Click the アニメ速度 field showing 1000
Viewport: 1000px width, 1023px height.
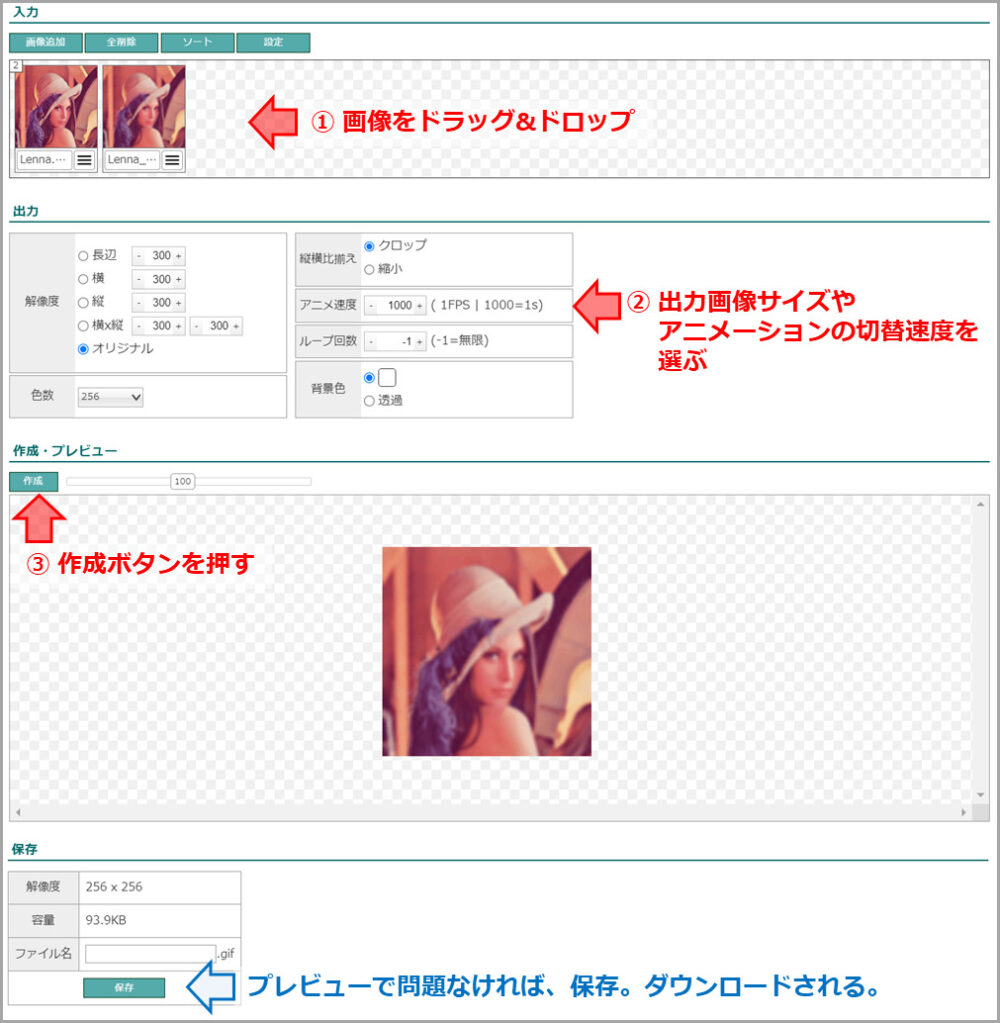(x=396, y=305)
